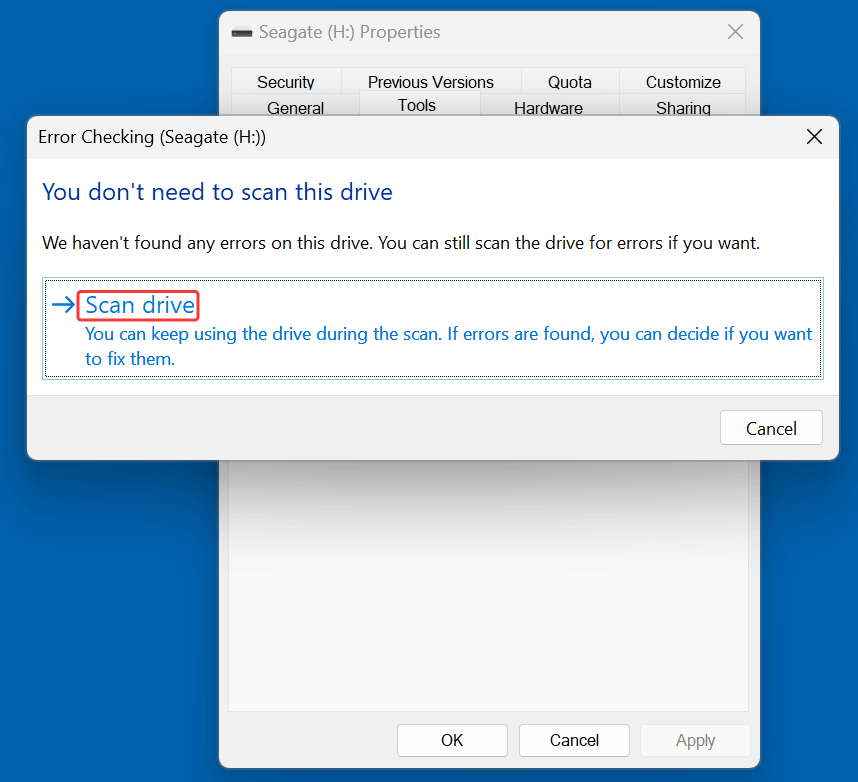The width and height of the screenshot is (858, 782).
Task: Open the Previous Versions tab
Action: click(430, 81)
